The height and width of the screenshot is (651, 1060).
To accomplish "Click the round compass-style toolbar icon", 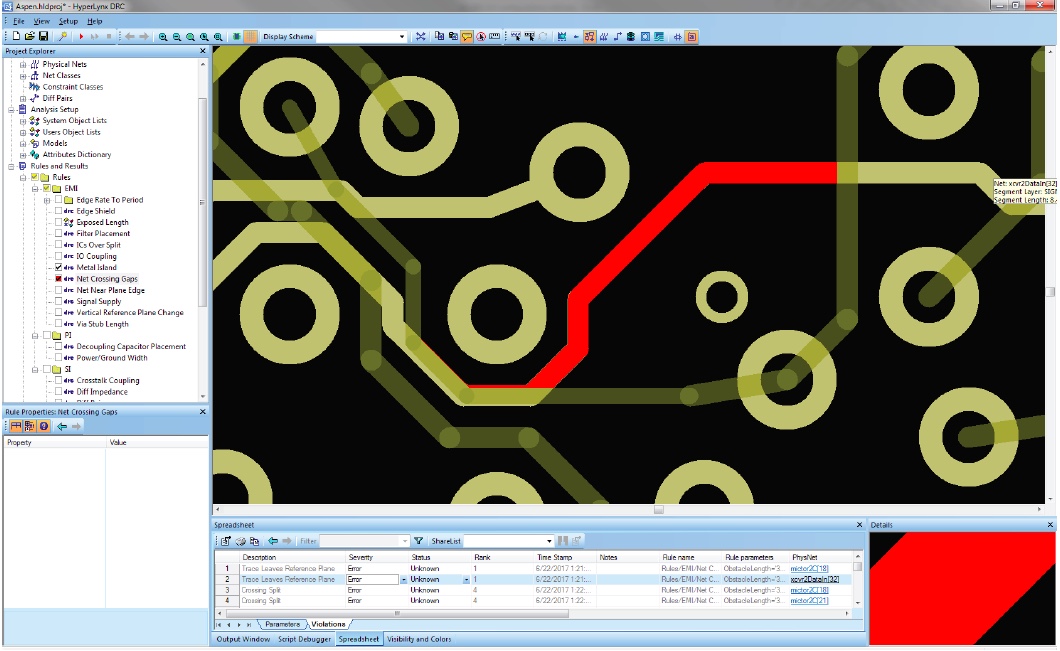I will [x=481, y=37].
